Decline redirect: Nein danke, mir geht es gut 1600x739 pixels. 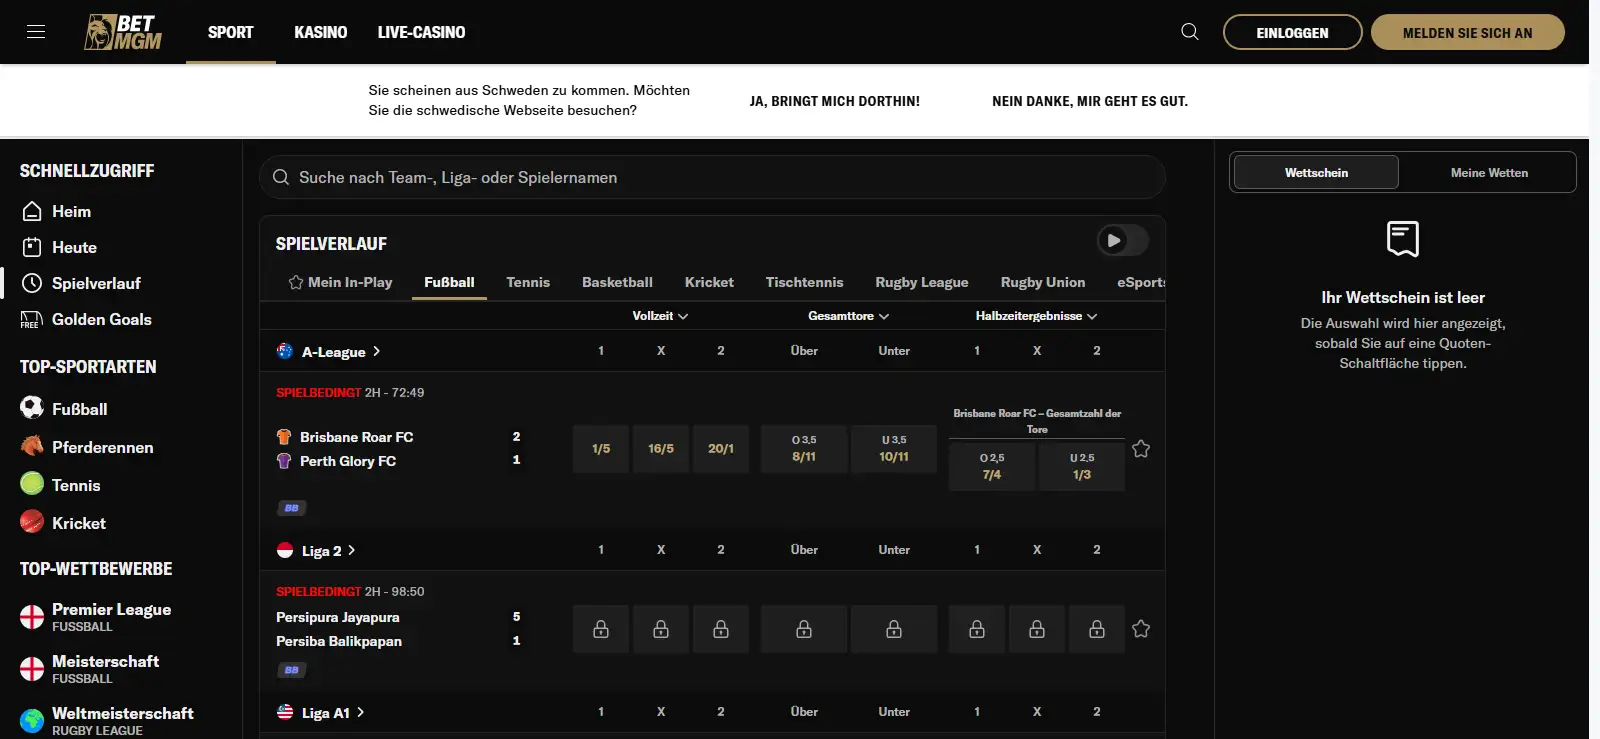point(1090,101)
